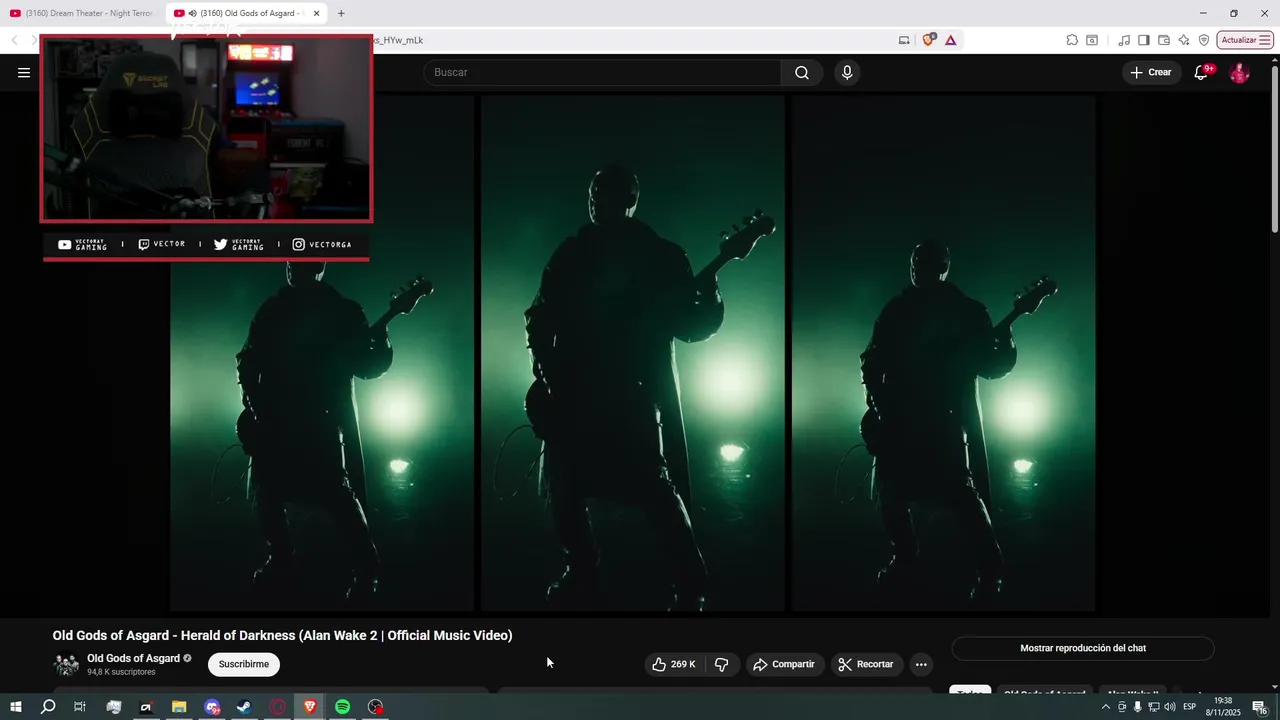Open tab search icon in toolbar

1092,40
